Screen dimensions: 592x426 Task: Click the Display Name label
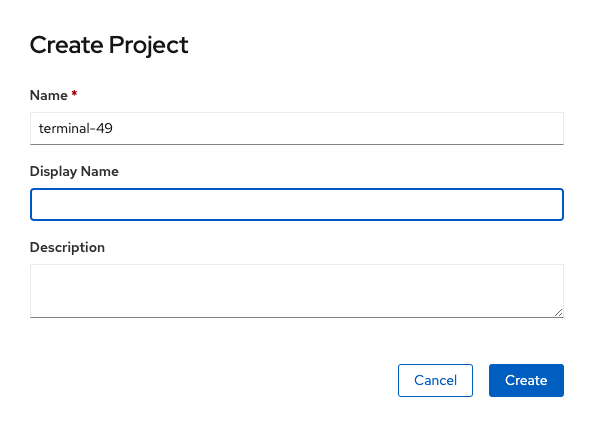point(74,171)
